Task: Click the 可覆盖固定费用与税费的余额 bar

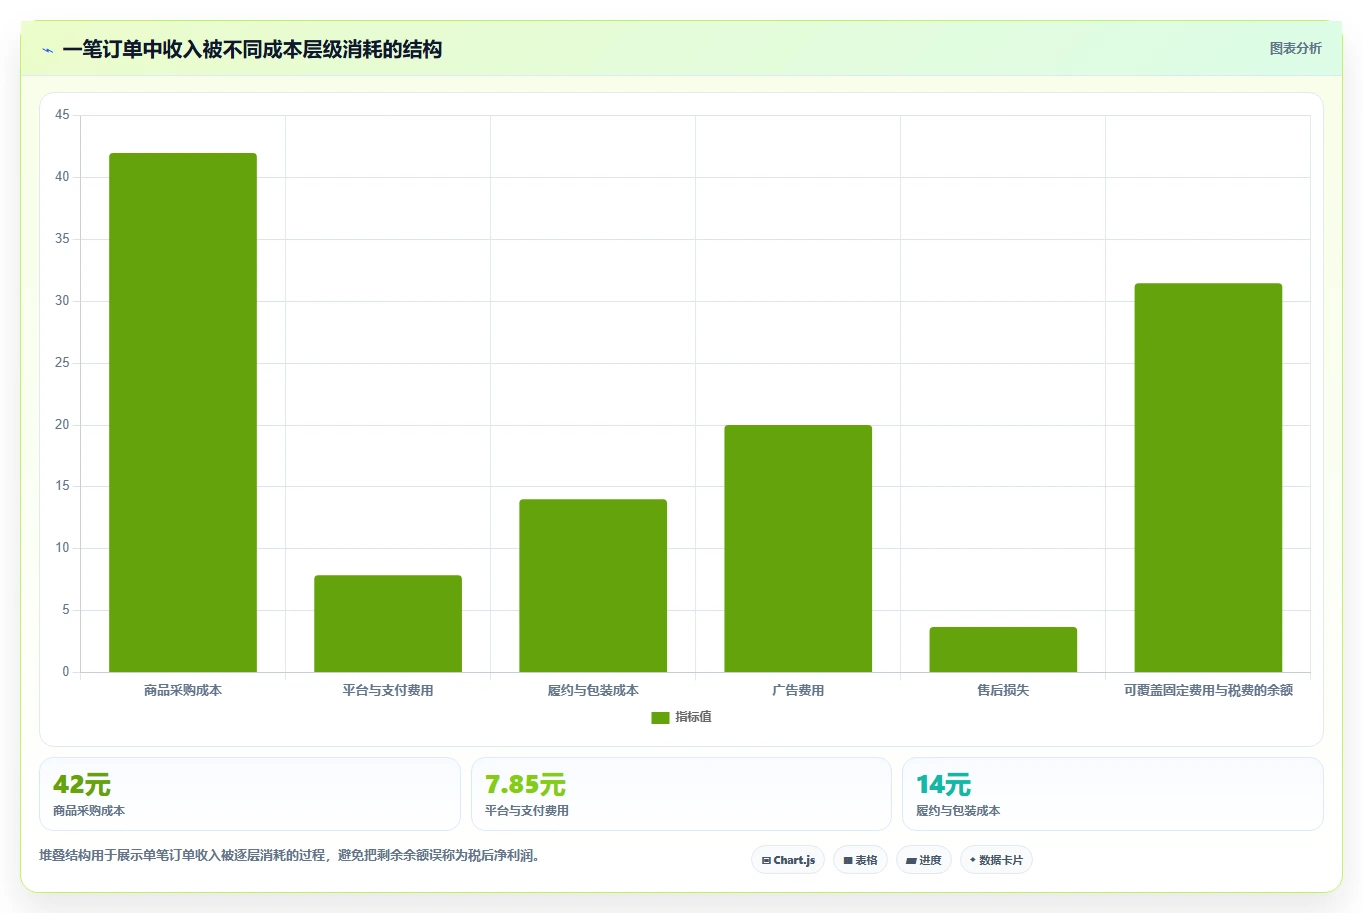Action: 1208,477
